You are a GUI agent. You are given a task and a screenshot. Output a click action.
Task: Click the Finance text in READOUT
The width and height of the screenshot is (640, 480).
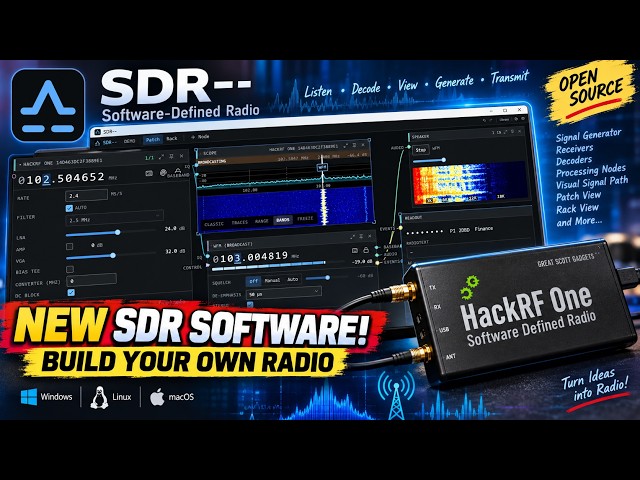[484, 229]
